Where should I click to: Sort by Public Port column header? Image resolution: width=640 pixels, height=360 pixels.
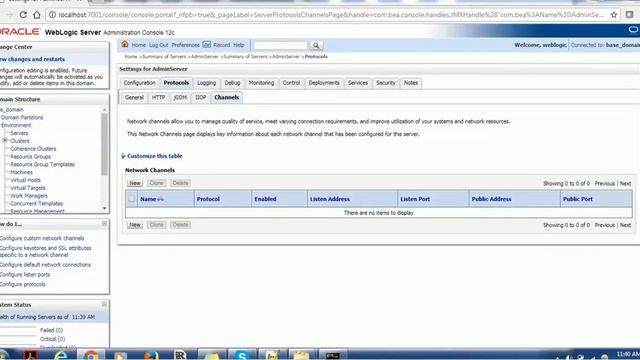pyautogui.click(x=578, y=199)
